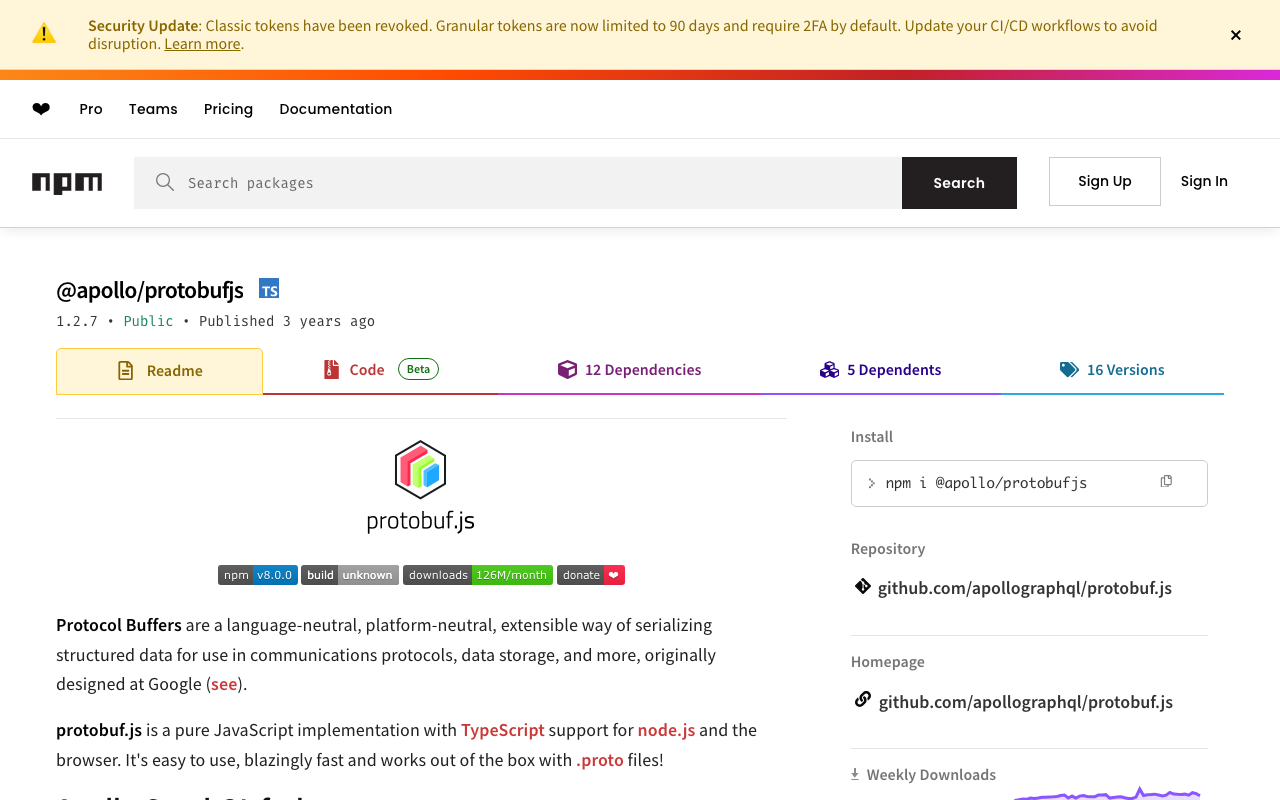This screenshot has width=1280, height=800.
Task: Click the build unknown badge
Action: click(350, 575)
